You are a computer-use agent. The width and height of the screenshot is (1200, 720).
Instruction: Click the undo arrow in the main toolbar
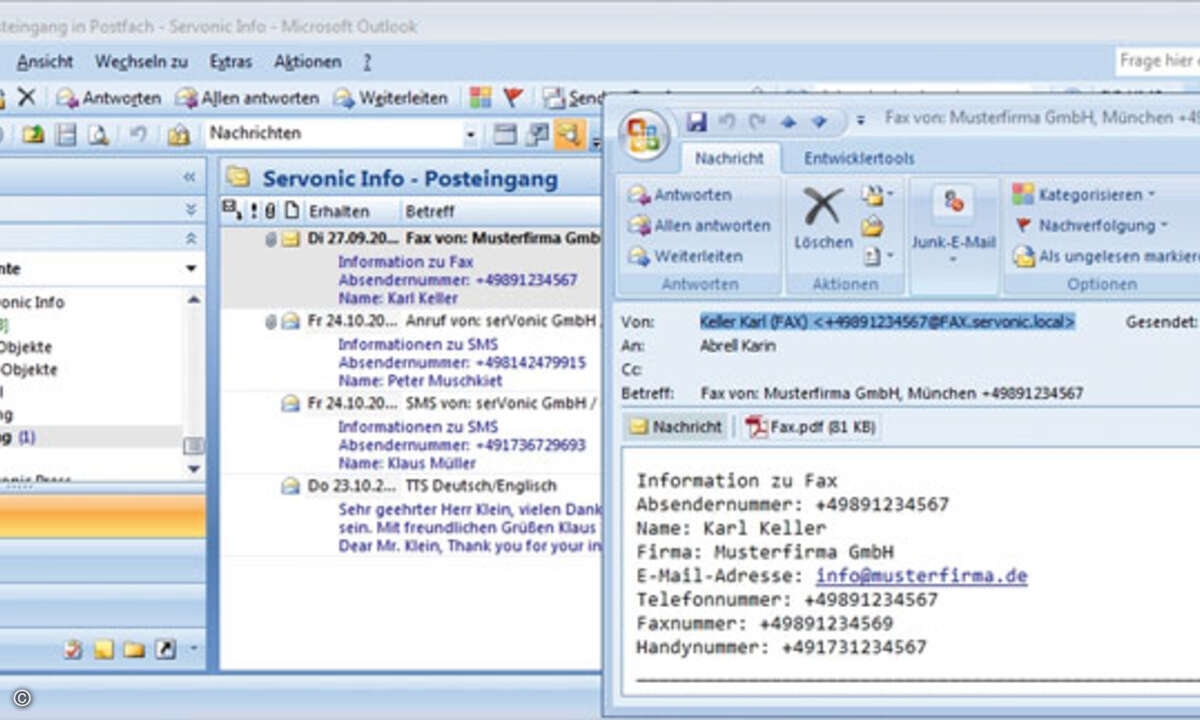click(x=139, y=134)
